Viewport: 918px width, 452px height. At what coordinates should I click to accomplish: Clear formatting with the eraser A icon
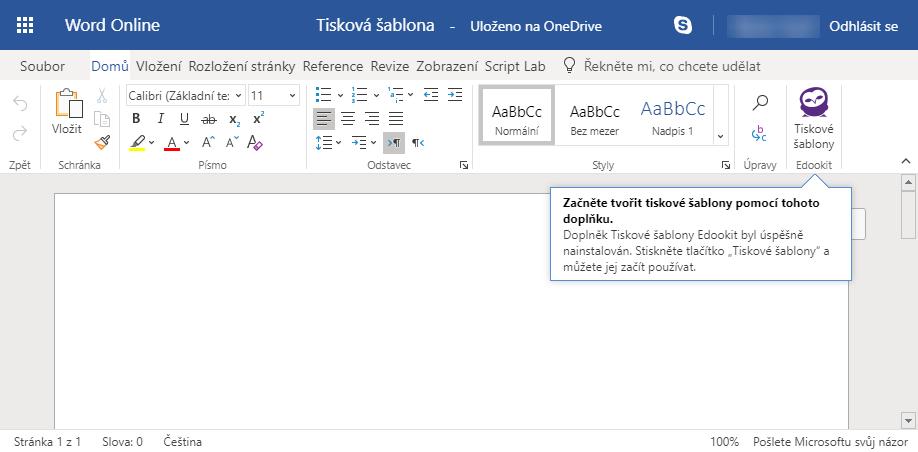[x=255, y=142]
